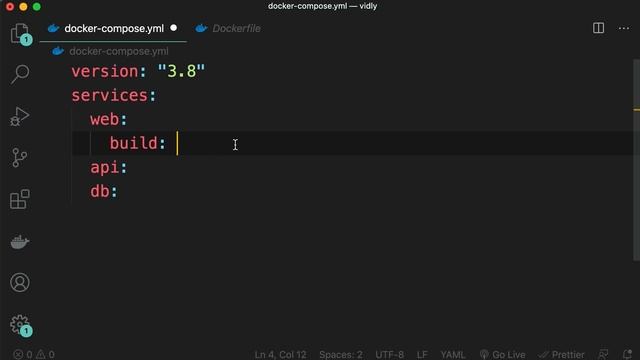Click the yellow minimize window button
The image size is (640, 360).
pos(23,7)
